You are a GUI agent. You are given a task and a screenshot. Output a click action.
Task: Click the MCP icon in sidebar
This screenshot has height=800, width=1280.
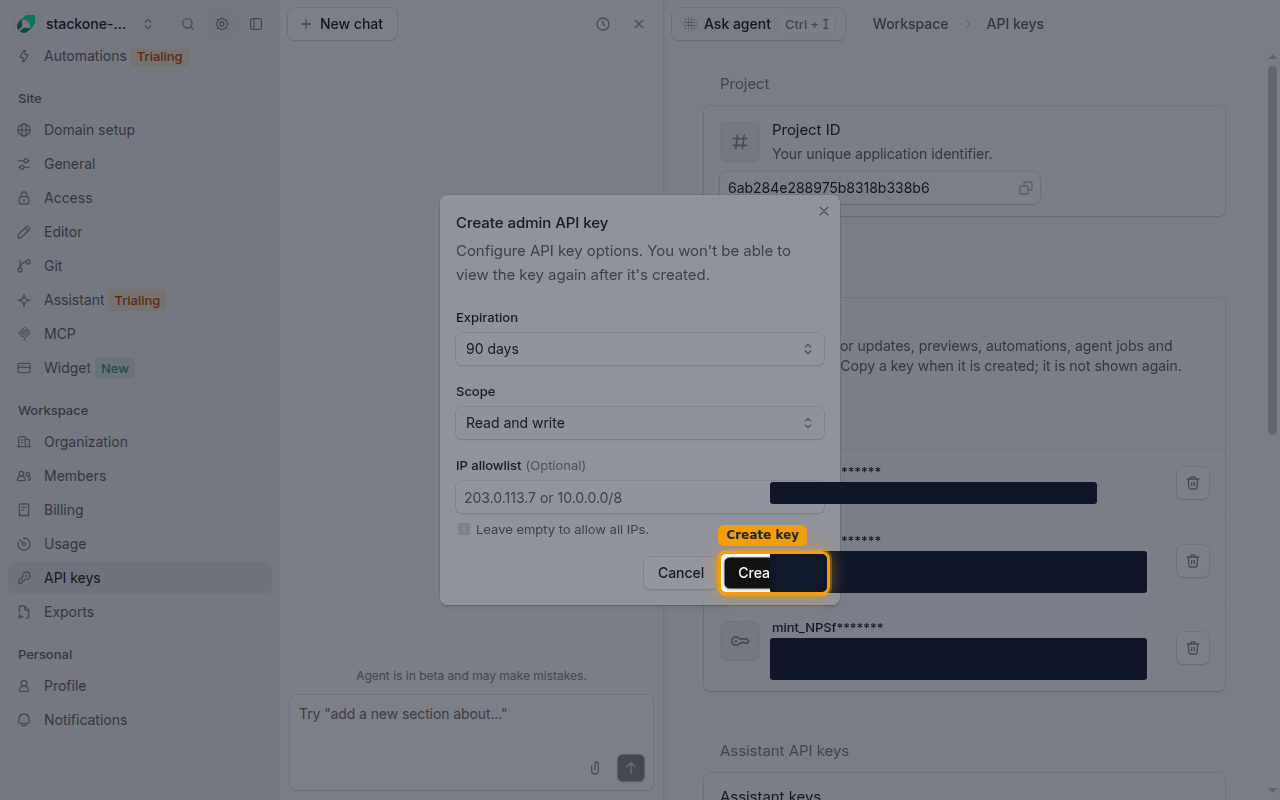tap(24, 334)
